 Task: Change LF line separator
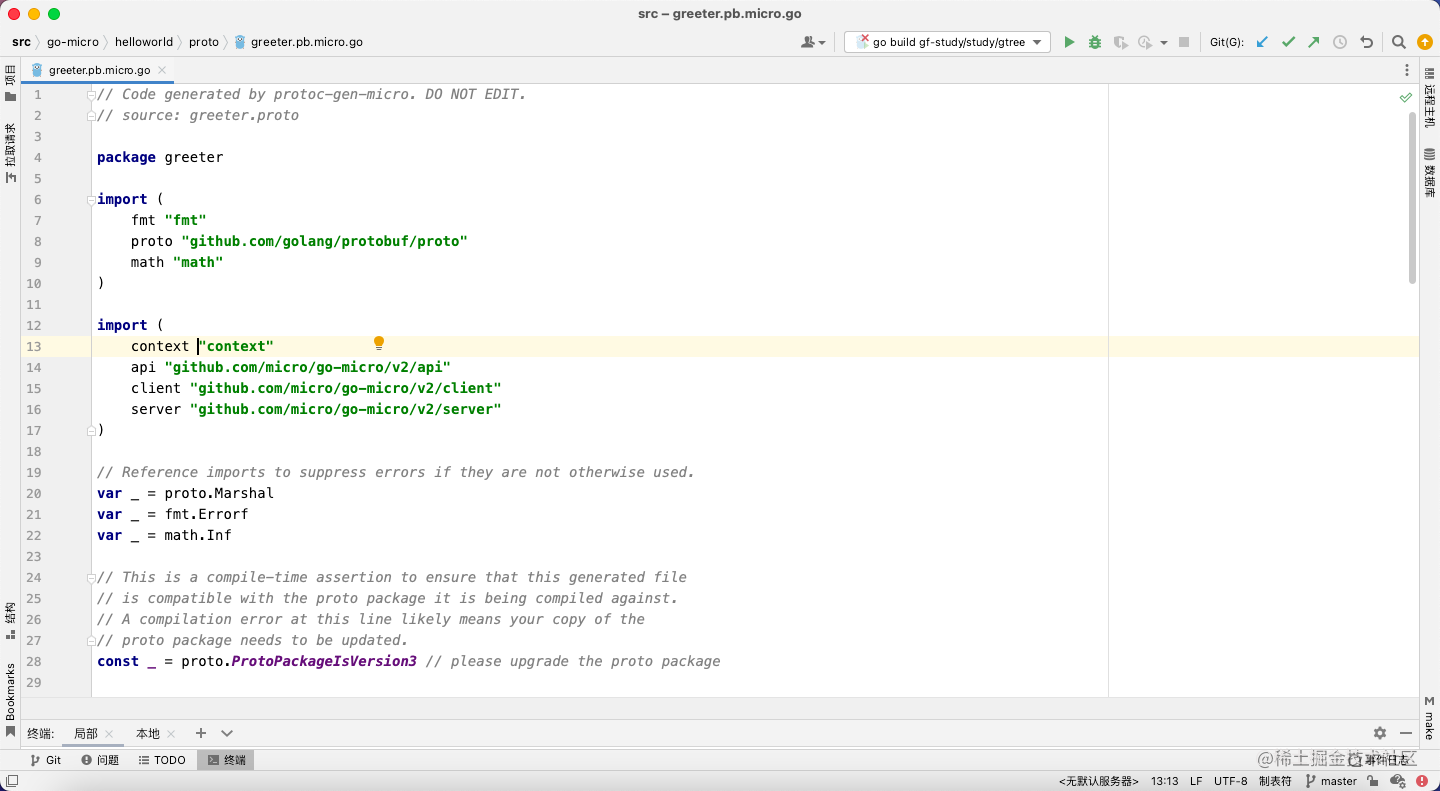pyautogui.click(x=1196, y=781)
